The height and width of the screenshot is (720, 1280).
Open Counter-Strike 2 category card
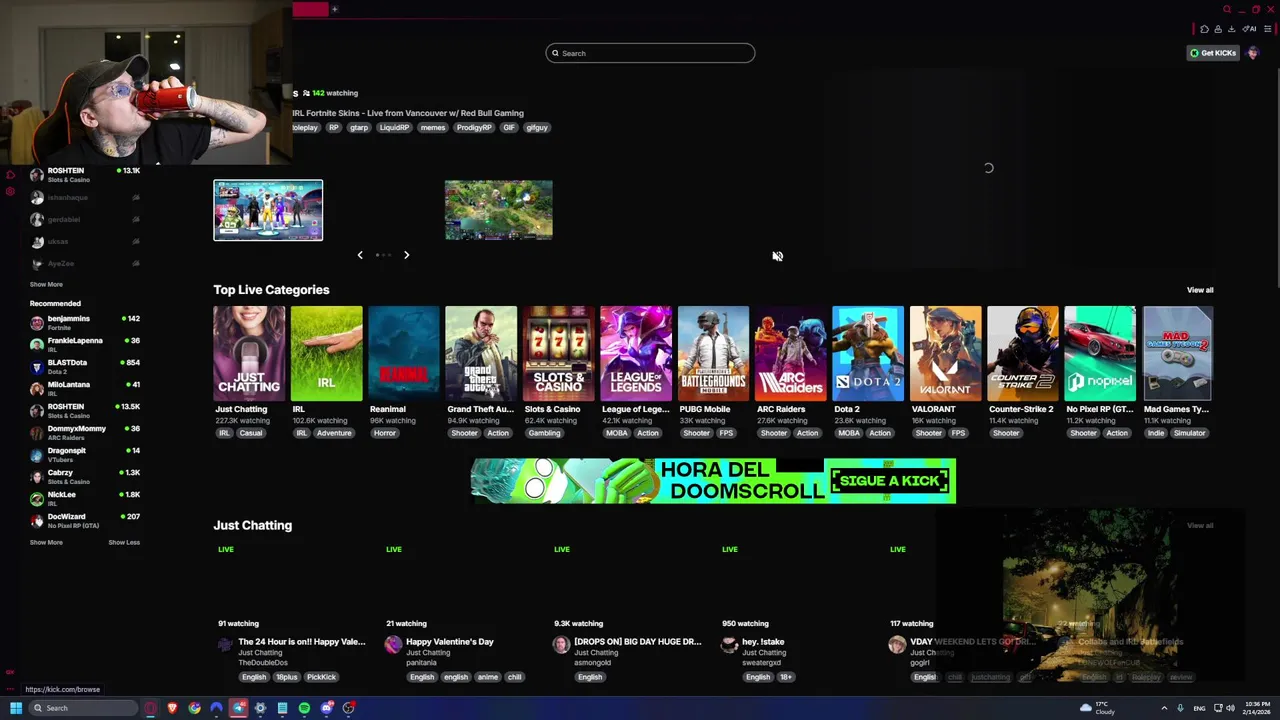click(1023, 354)
